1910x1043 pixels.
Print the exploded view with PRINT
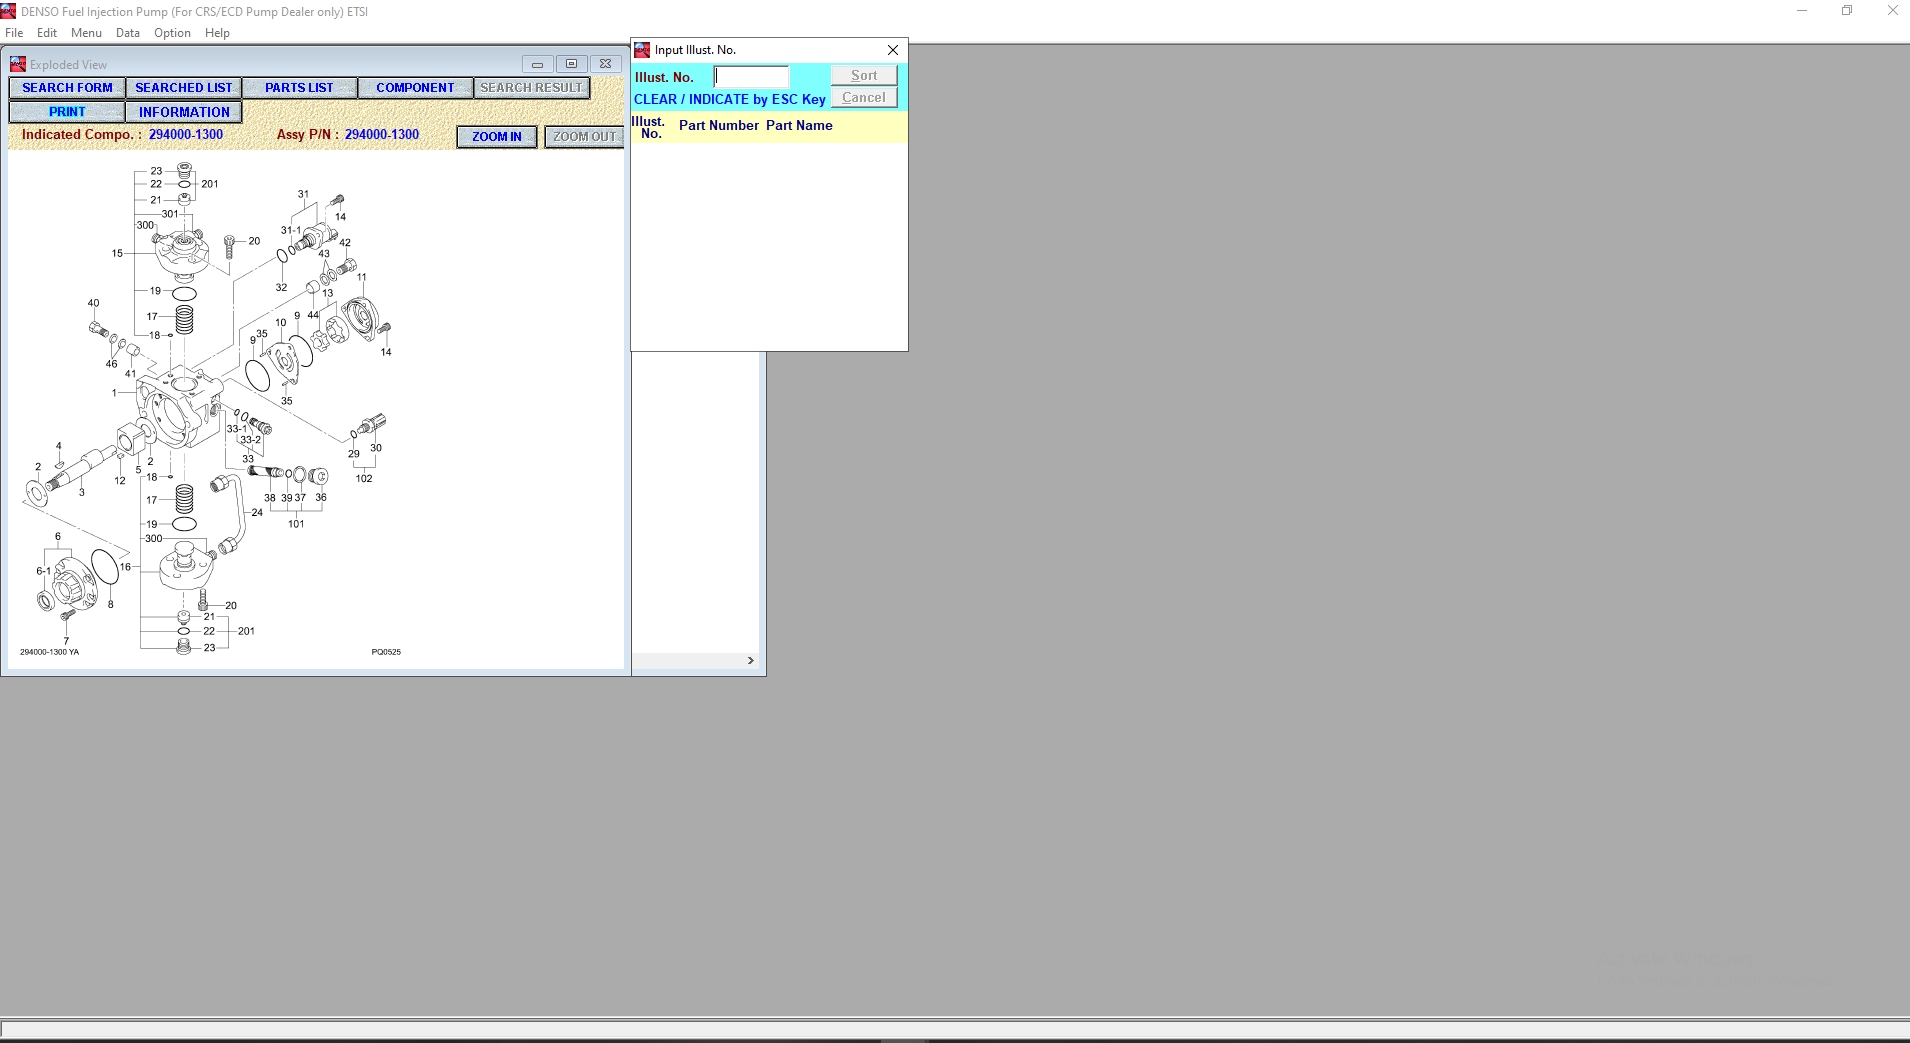(67, 112)
